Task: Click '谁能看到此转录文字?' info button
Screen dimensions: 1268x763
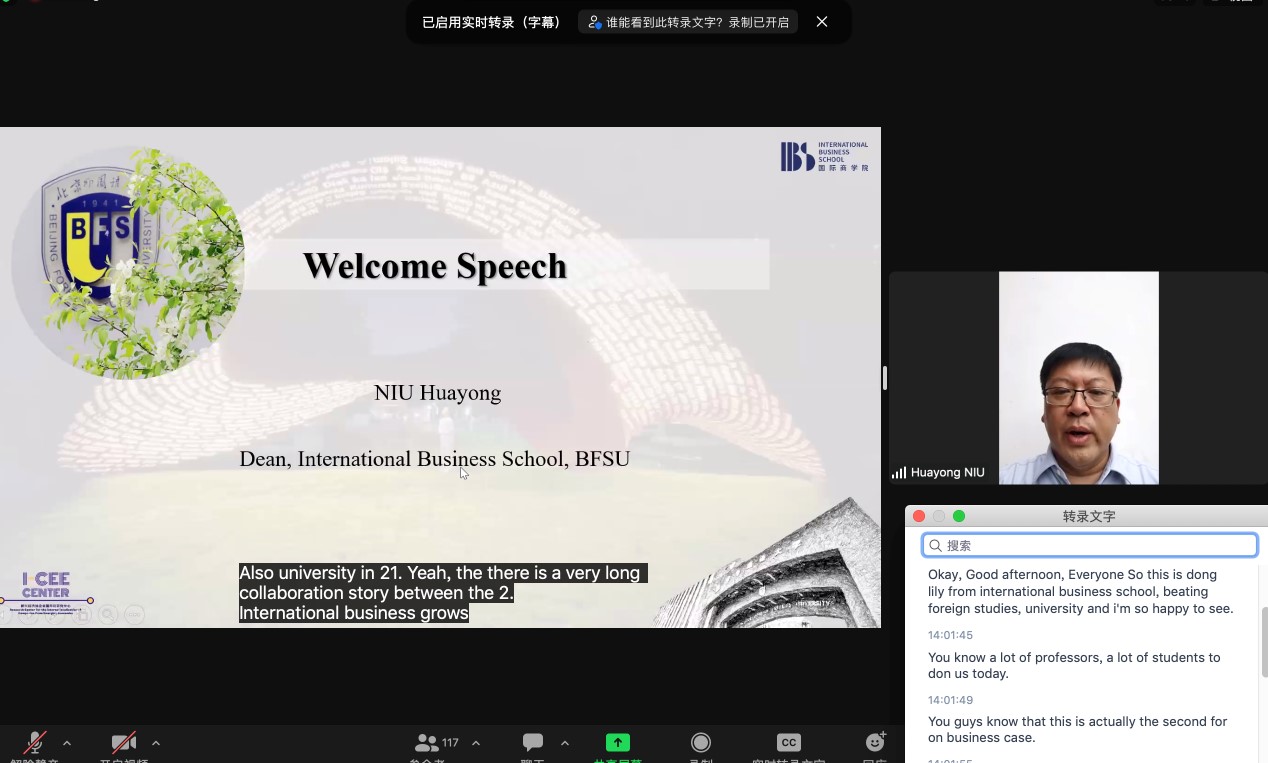Action: coord(688,22)
